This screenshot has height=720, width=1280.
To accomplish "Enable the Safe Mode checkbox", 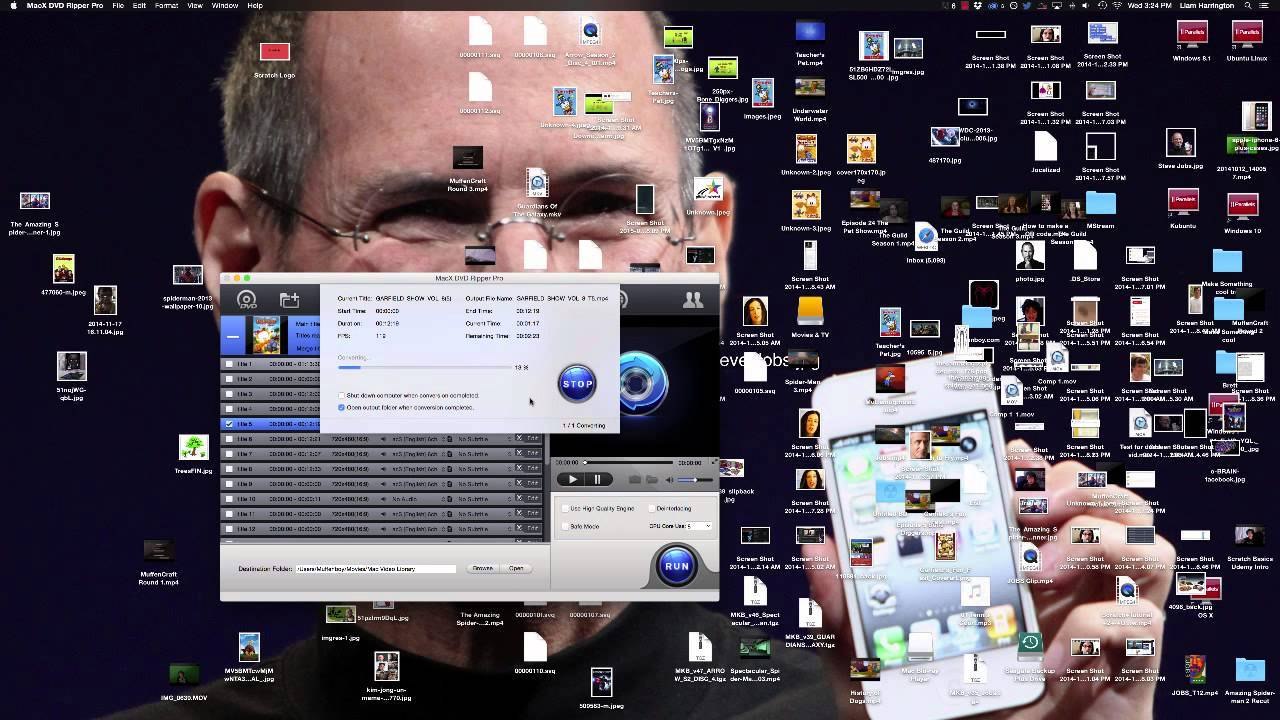I will [x=565, y=526].
